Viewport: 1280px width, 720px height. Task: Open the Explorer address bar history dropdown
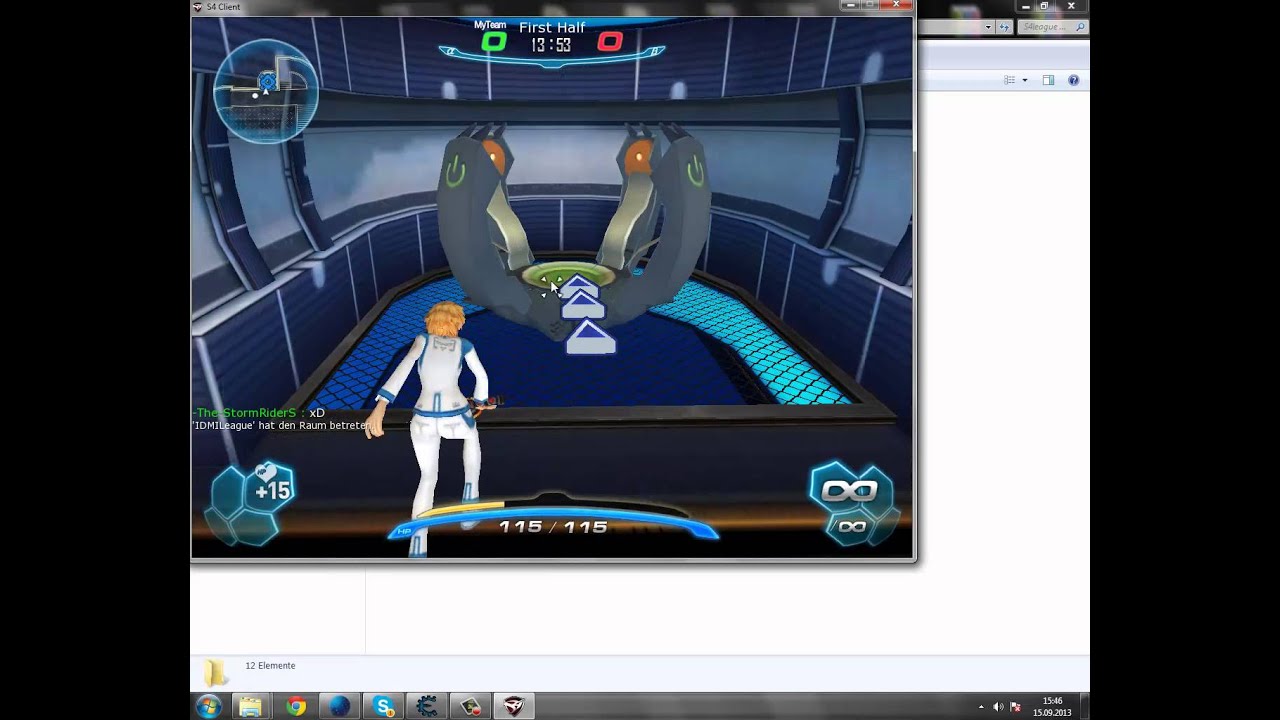(x=989, y=27)
